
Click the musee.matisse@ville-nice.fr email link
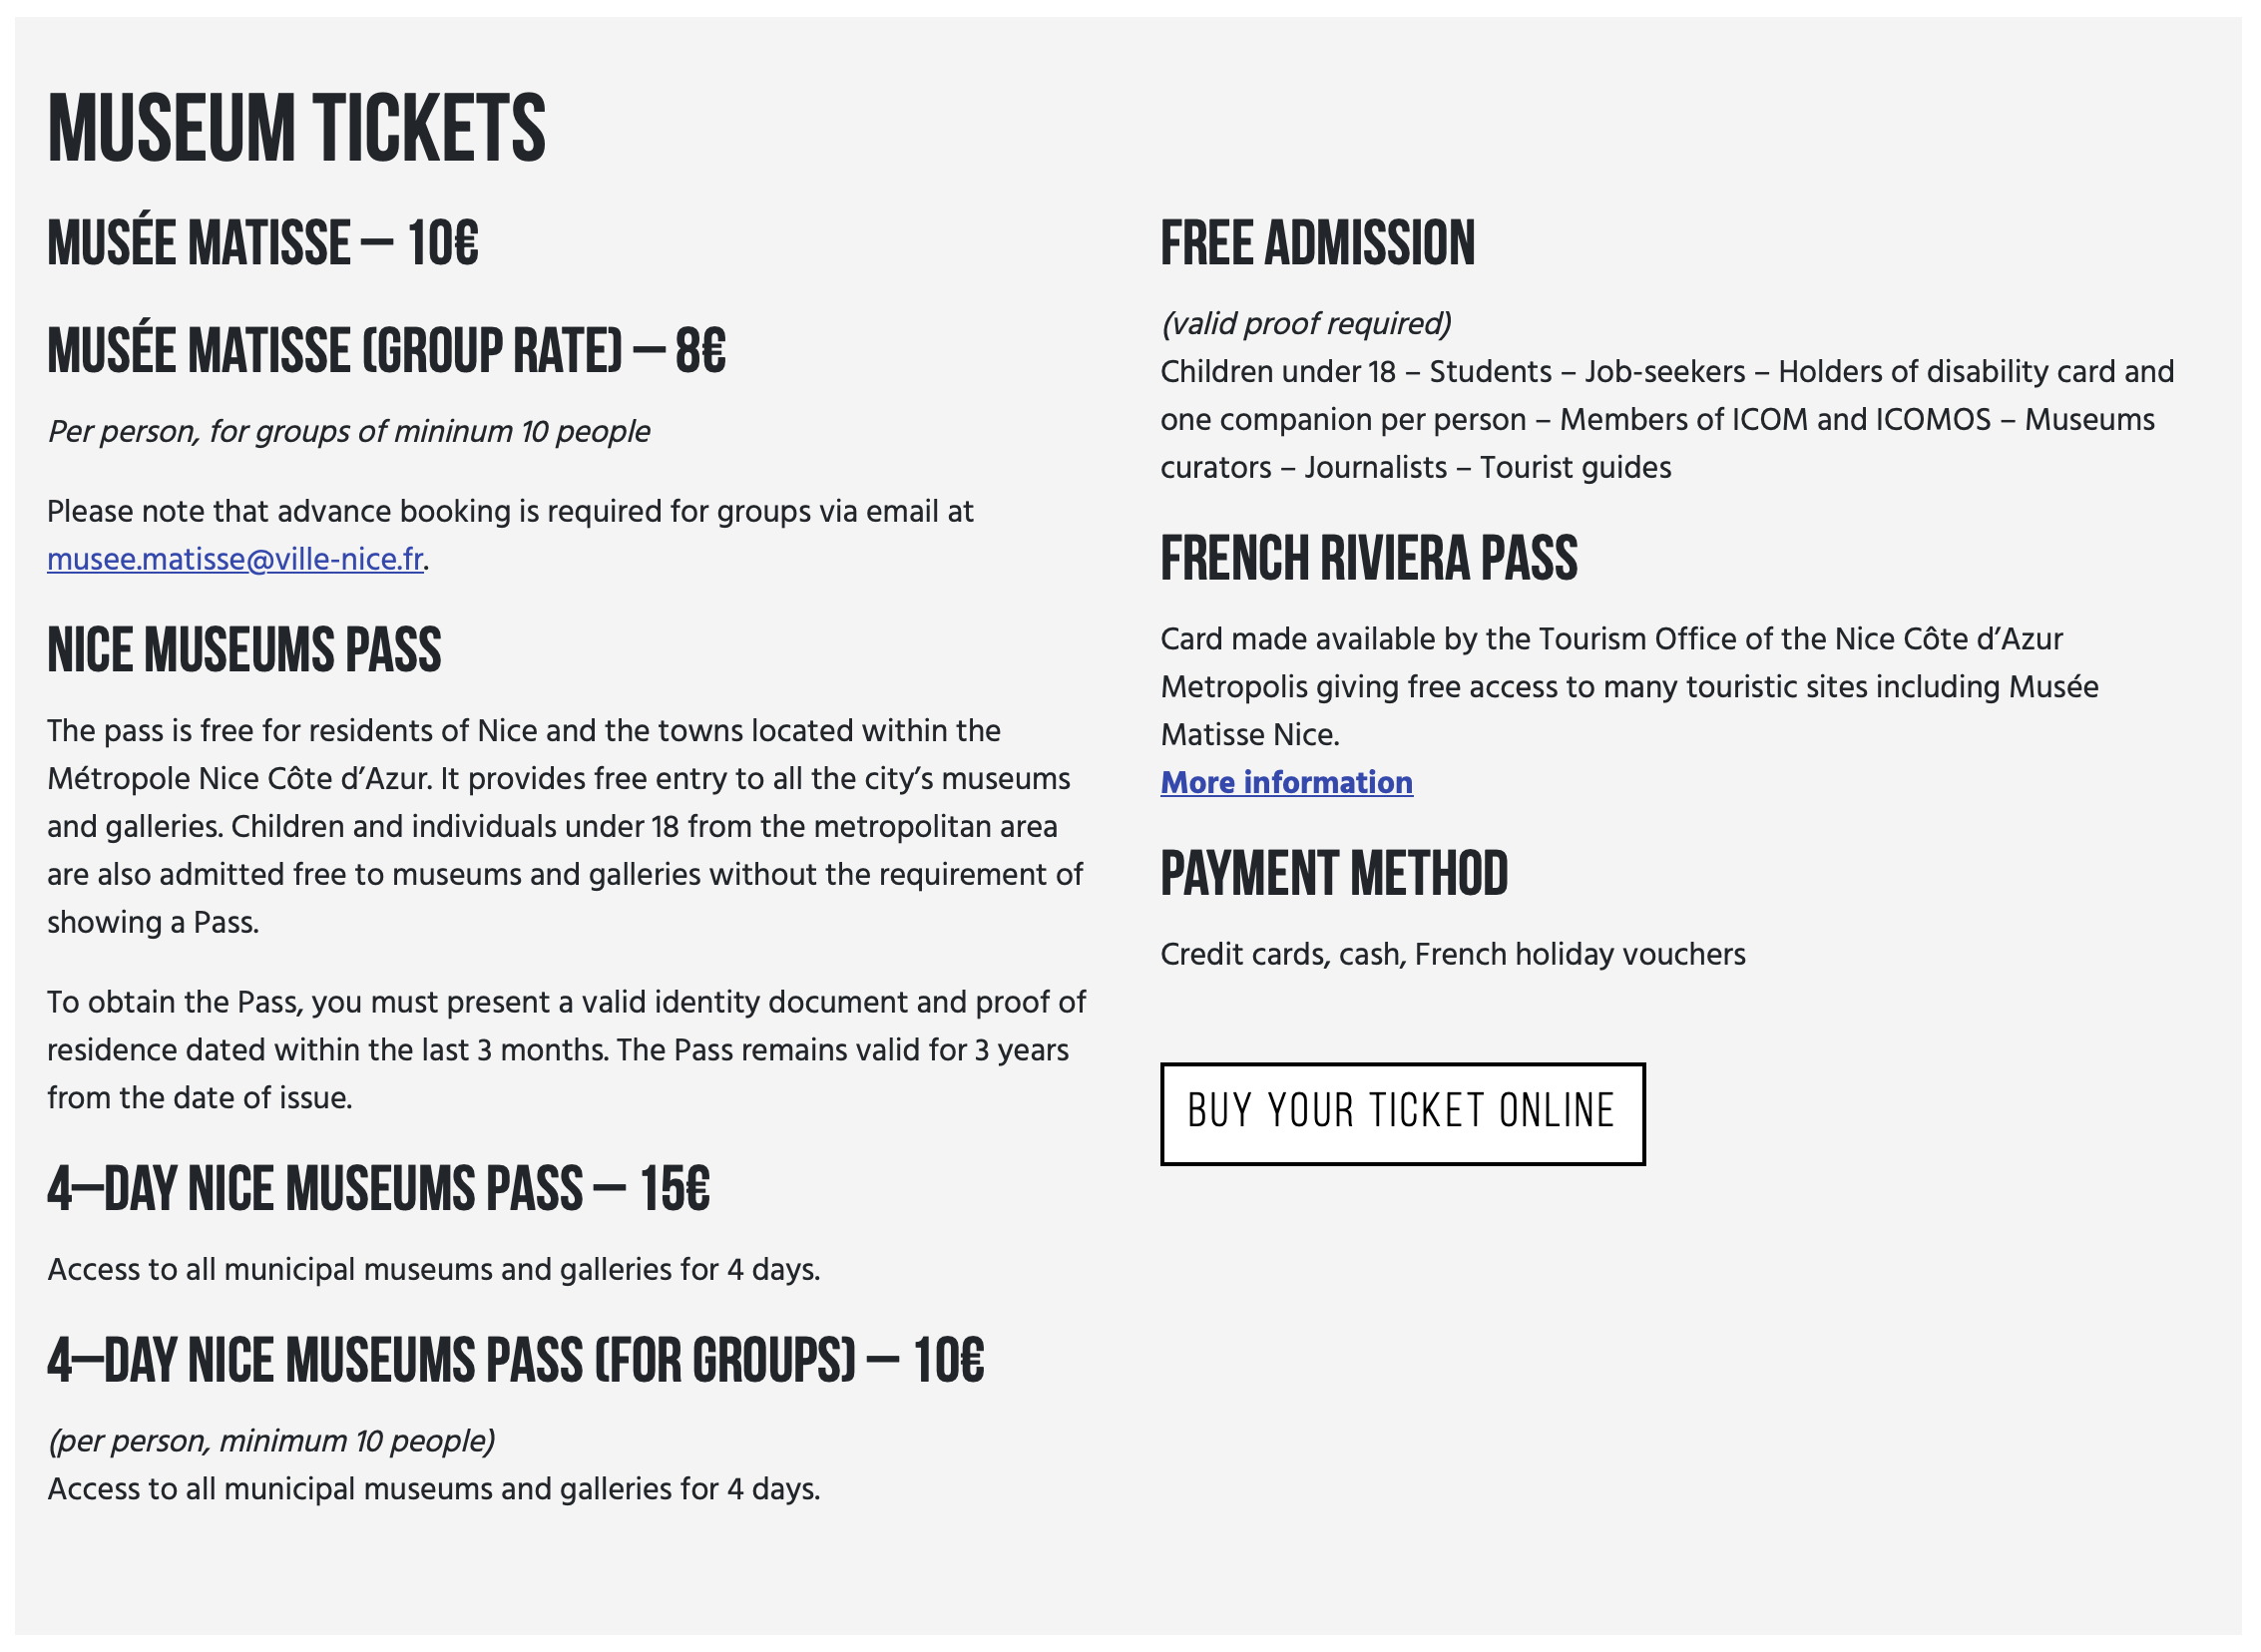235,559
